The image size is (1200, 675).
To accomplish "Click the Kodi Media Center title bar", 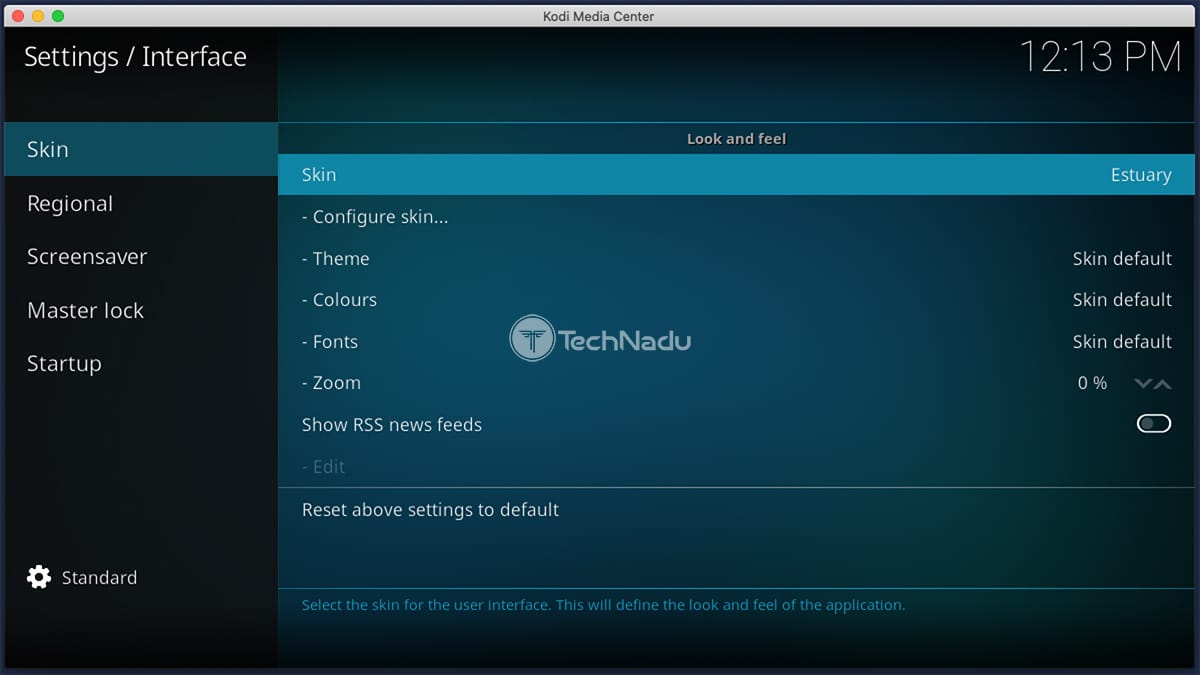I will point(600,16).
